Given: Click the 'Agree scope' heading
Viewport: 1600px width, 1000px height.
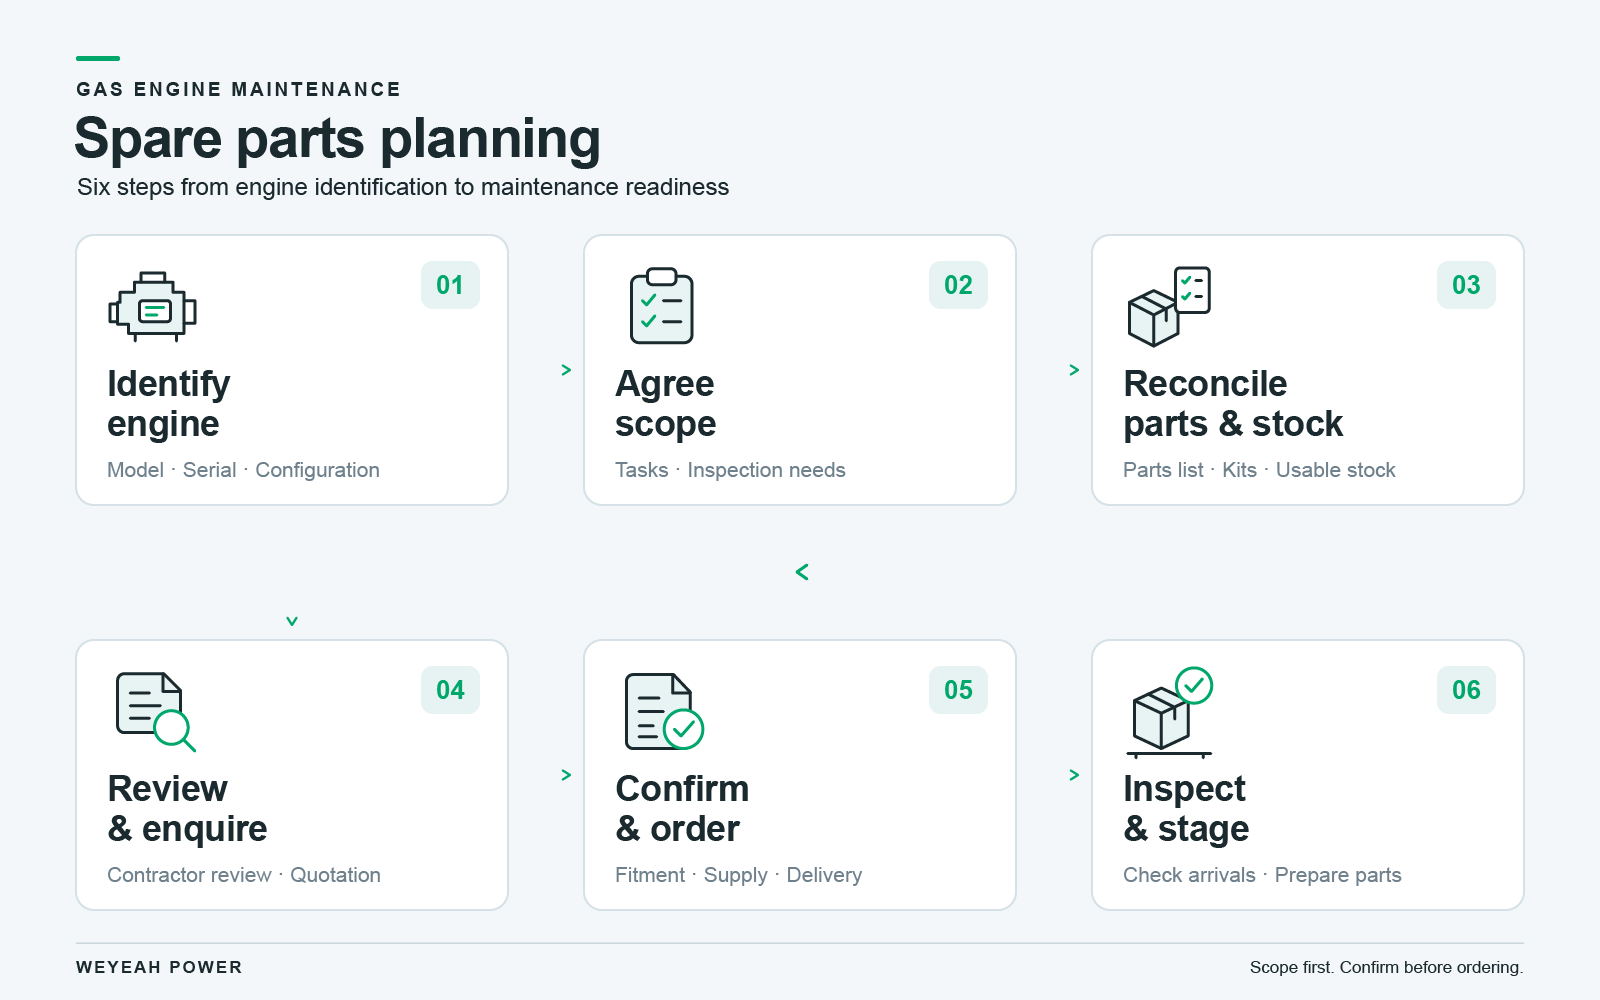Looking at the screenshot, I should pos(666,404).
